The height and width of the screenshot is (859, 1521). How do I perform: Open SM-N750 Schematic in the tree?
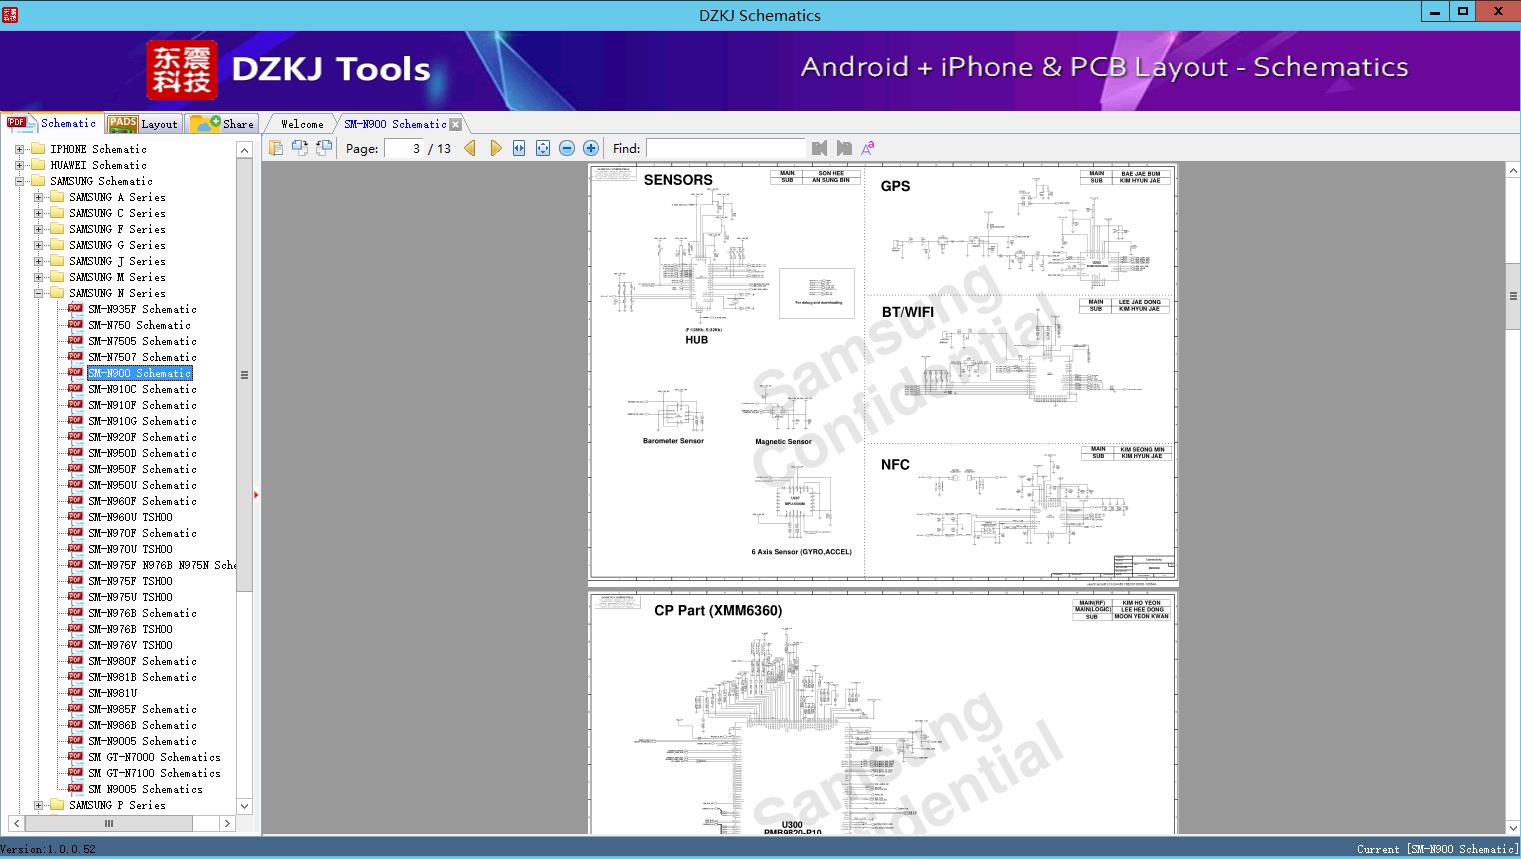pos(139,325)
